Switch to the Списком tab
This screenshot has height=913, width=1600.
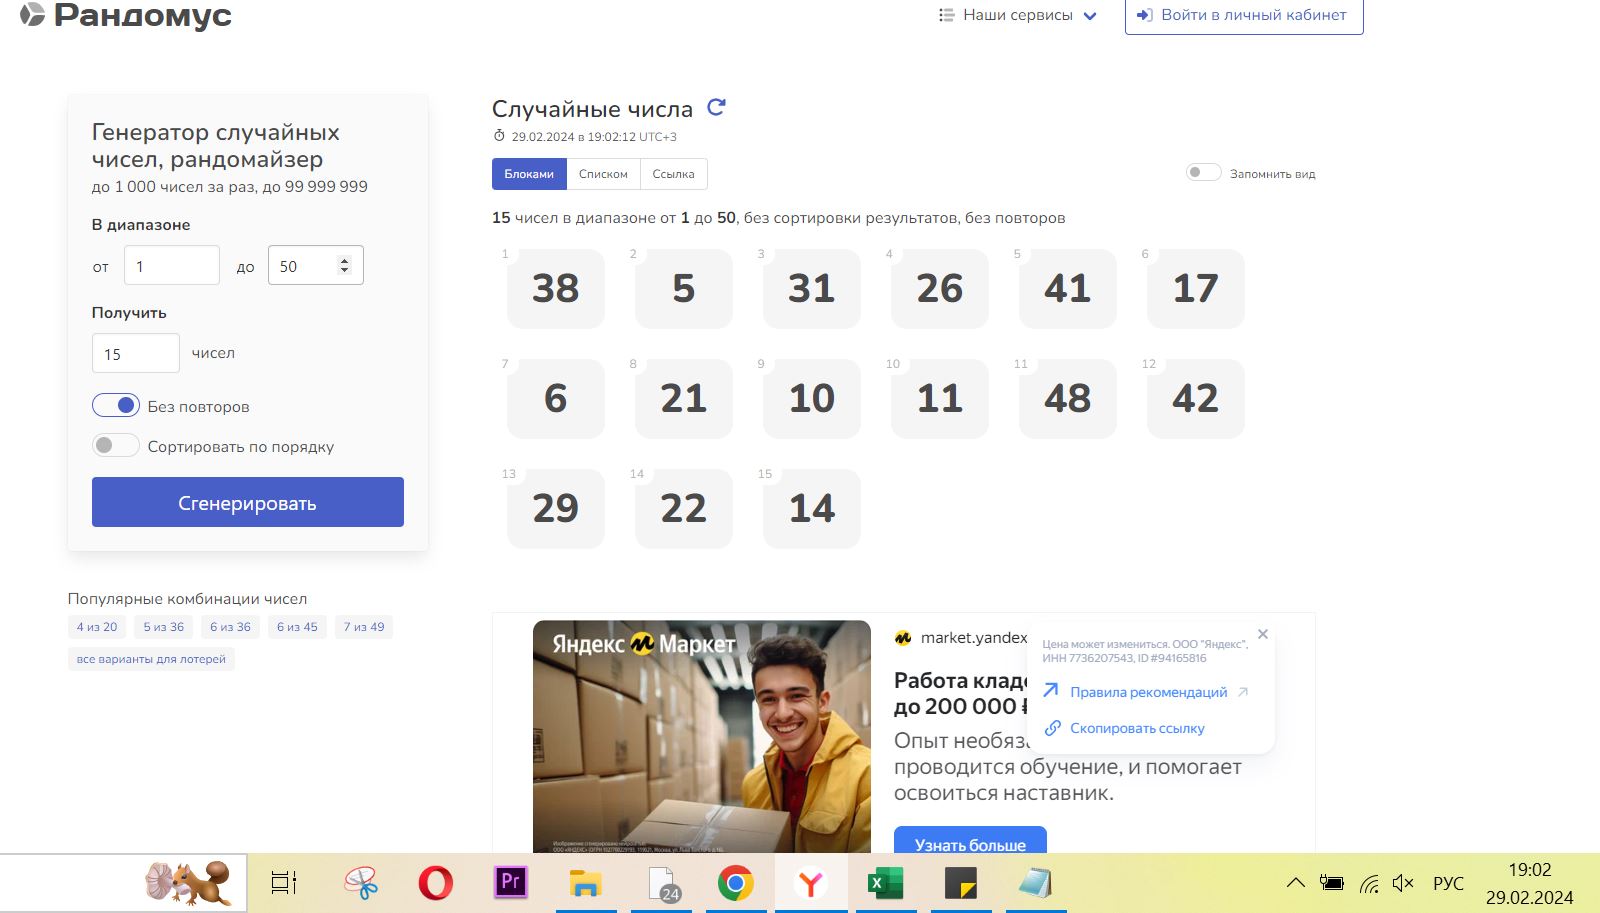pos(603,174)
